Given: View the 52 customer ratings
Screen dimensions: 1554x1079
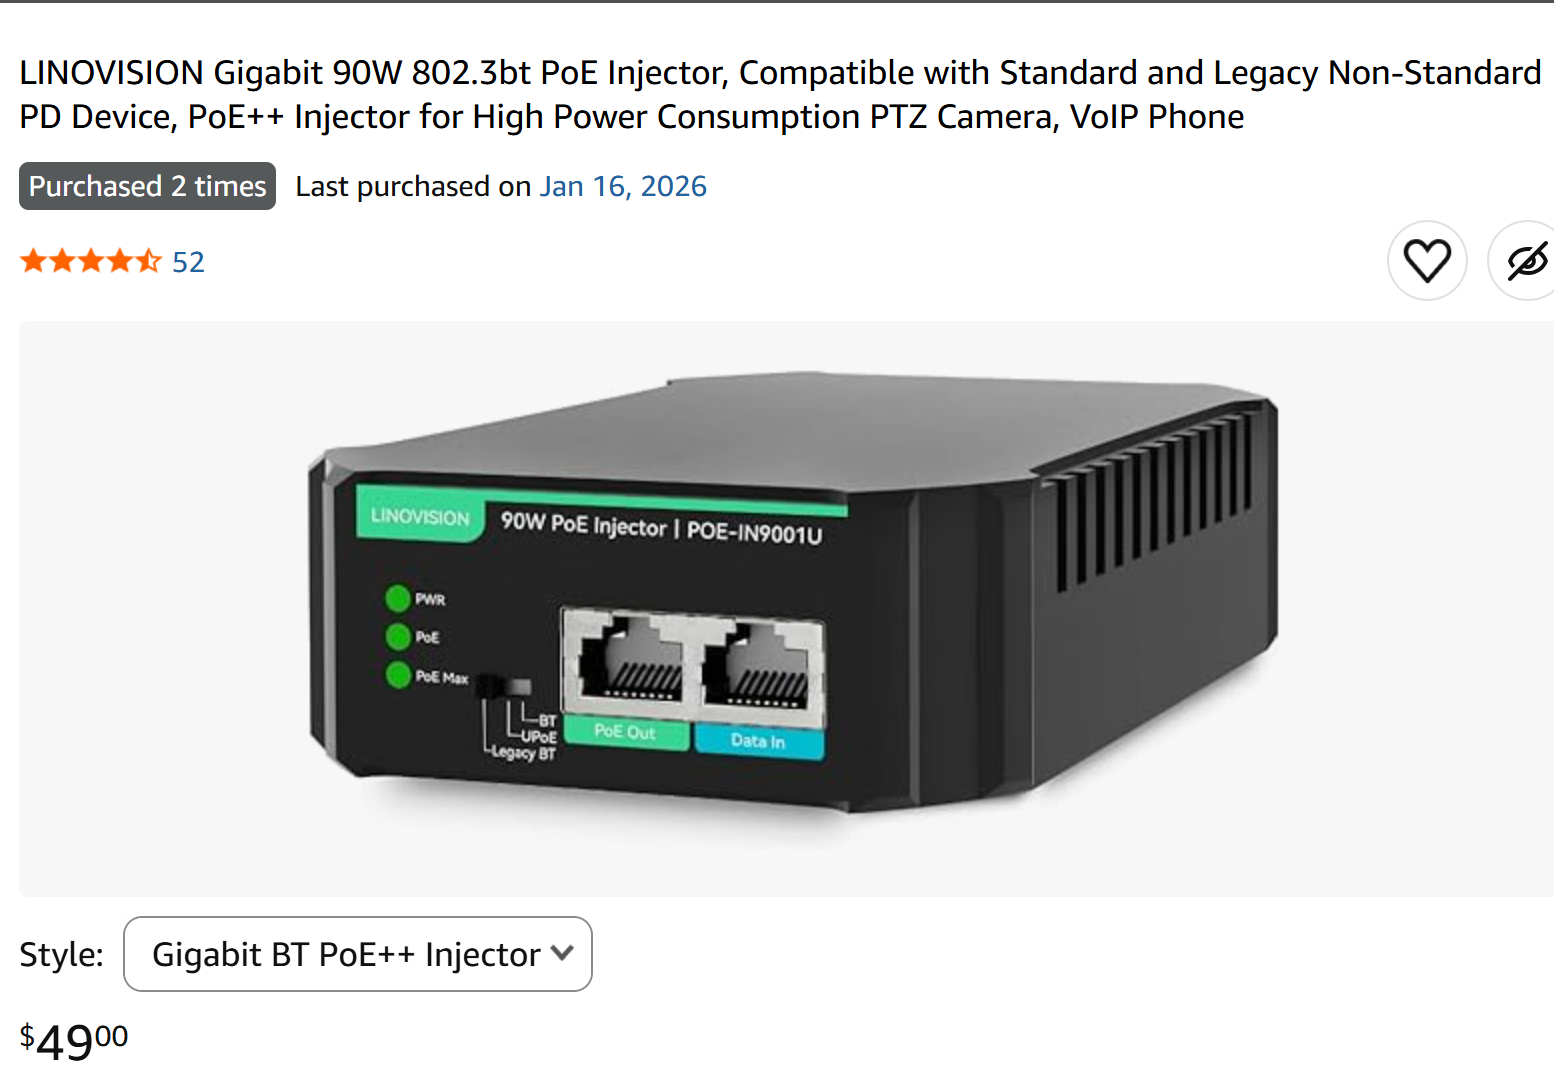Looking at the screenshot, I should pyautogui.click(x=188, y=262).
